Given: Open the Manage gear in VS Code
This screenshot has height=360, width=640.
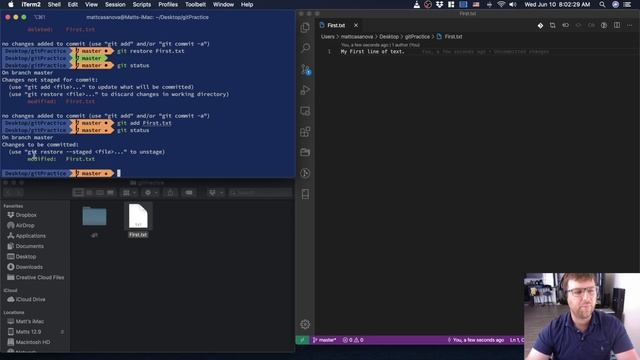Looking at the screenshot, I should click(x=305, y=324).
